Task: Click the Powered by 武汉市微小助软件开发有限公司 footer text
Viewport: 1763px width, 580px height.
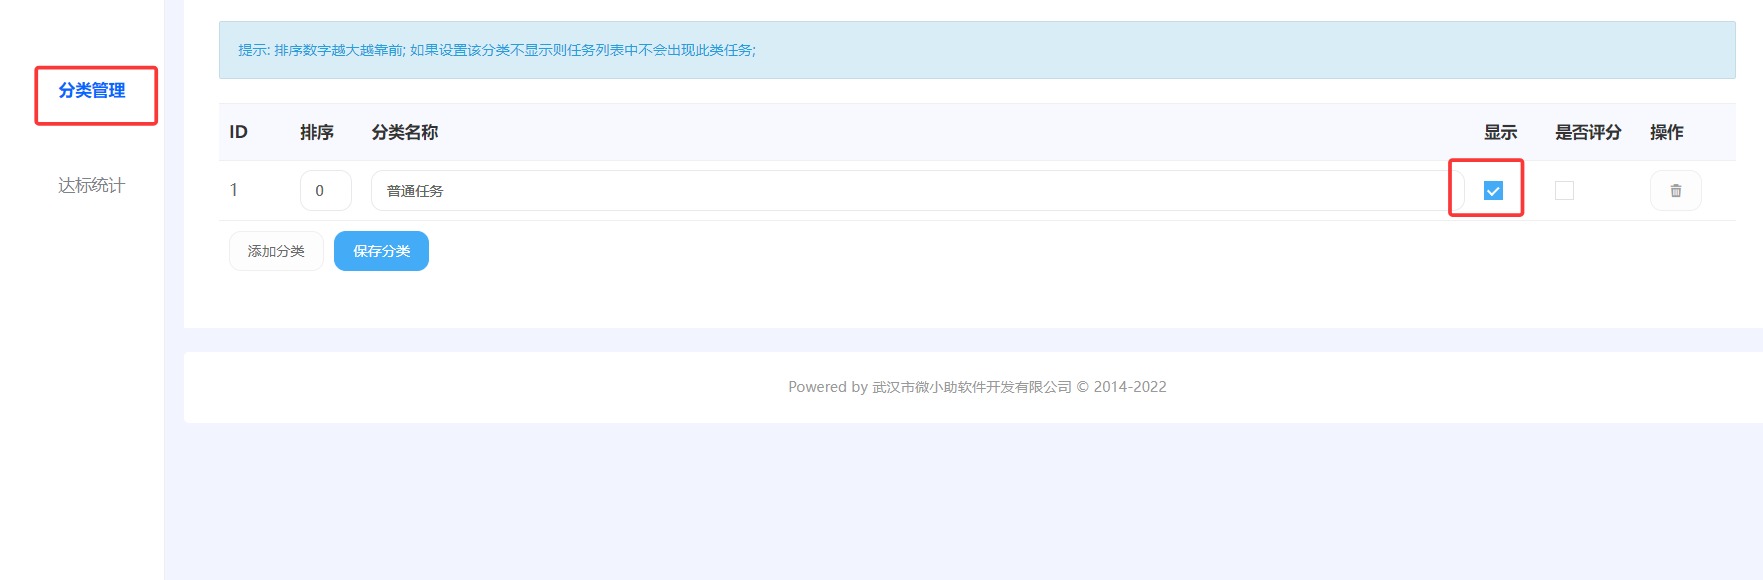Action: point(977,387)
